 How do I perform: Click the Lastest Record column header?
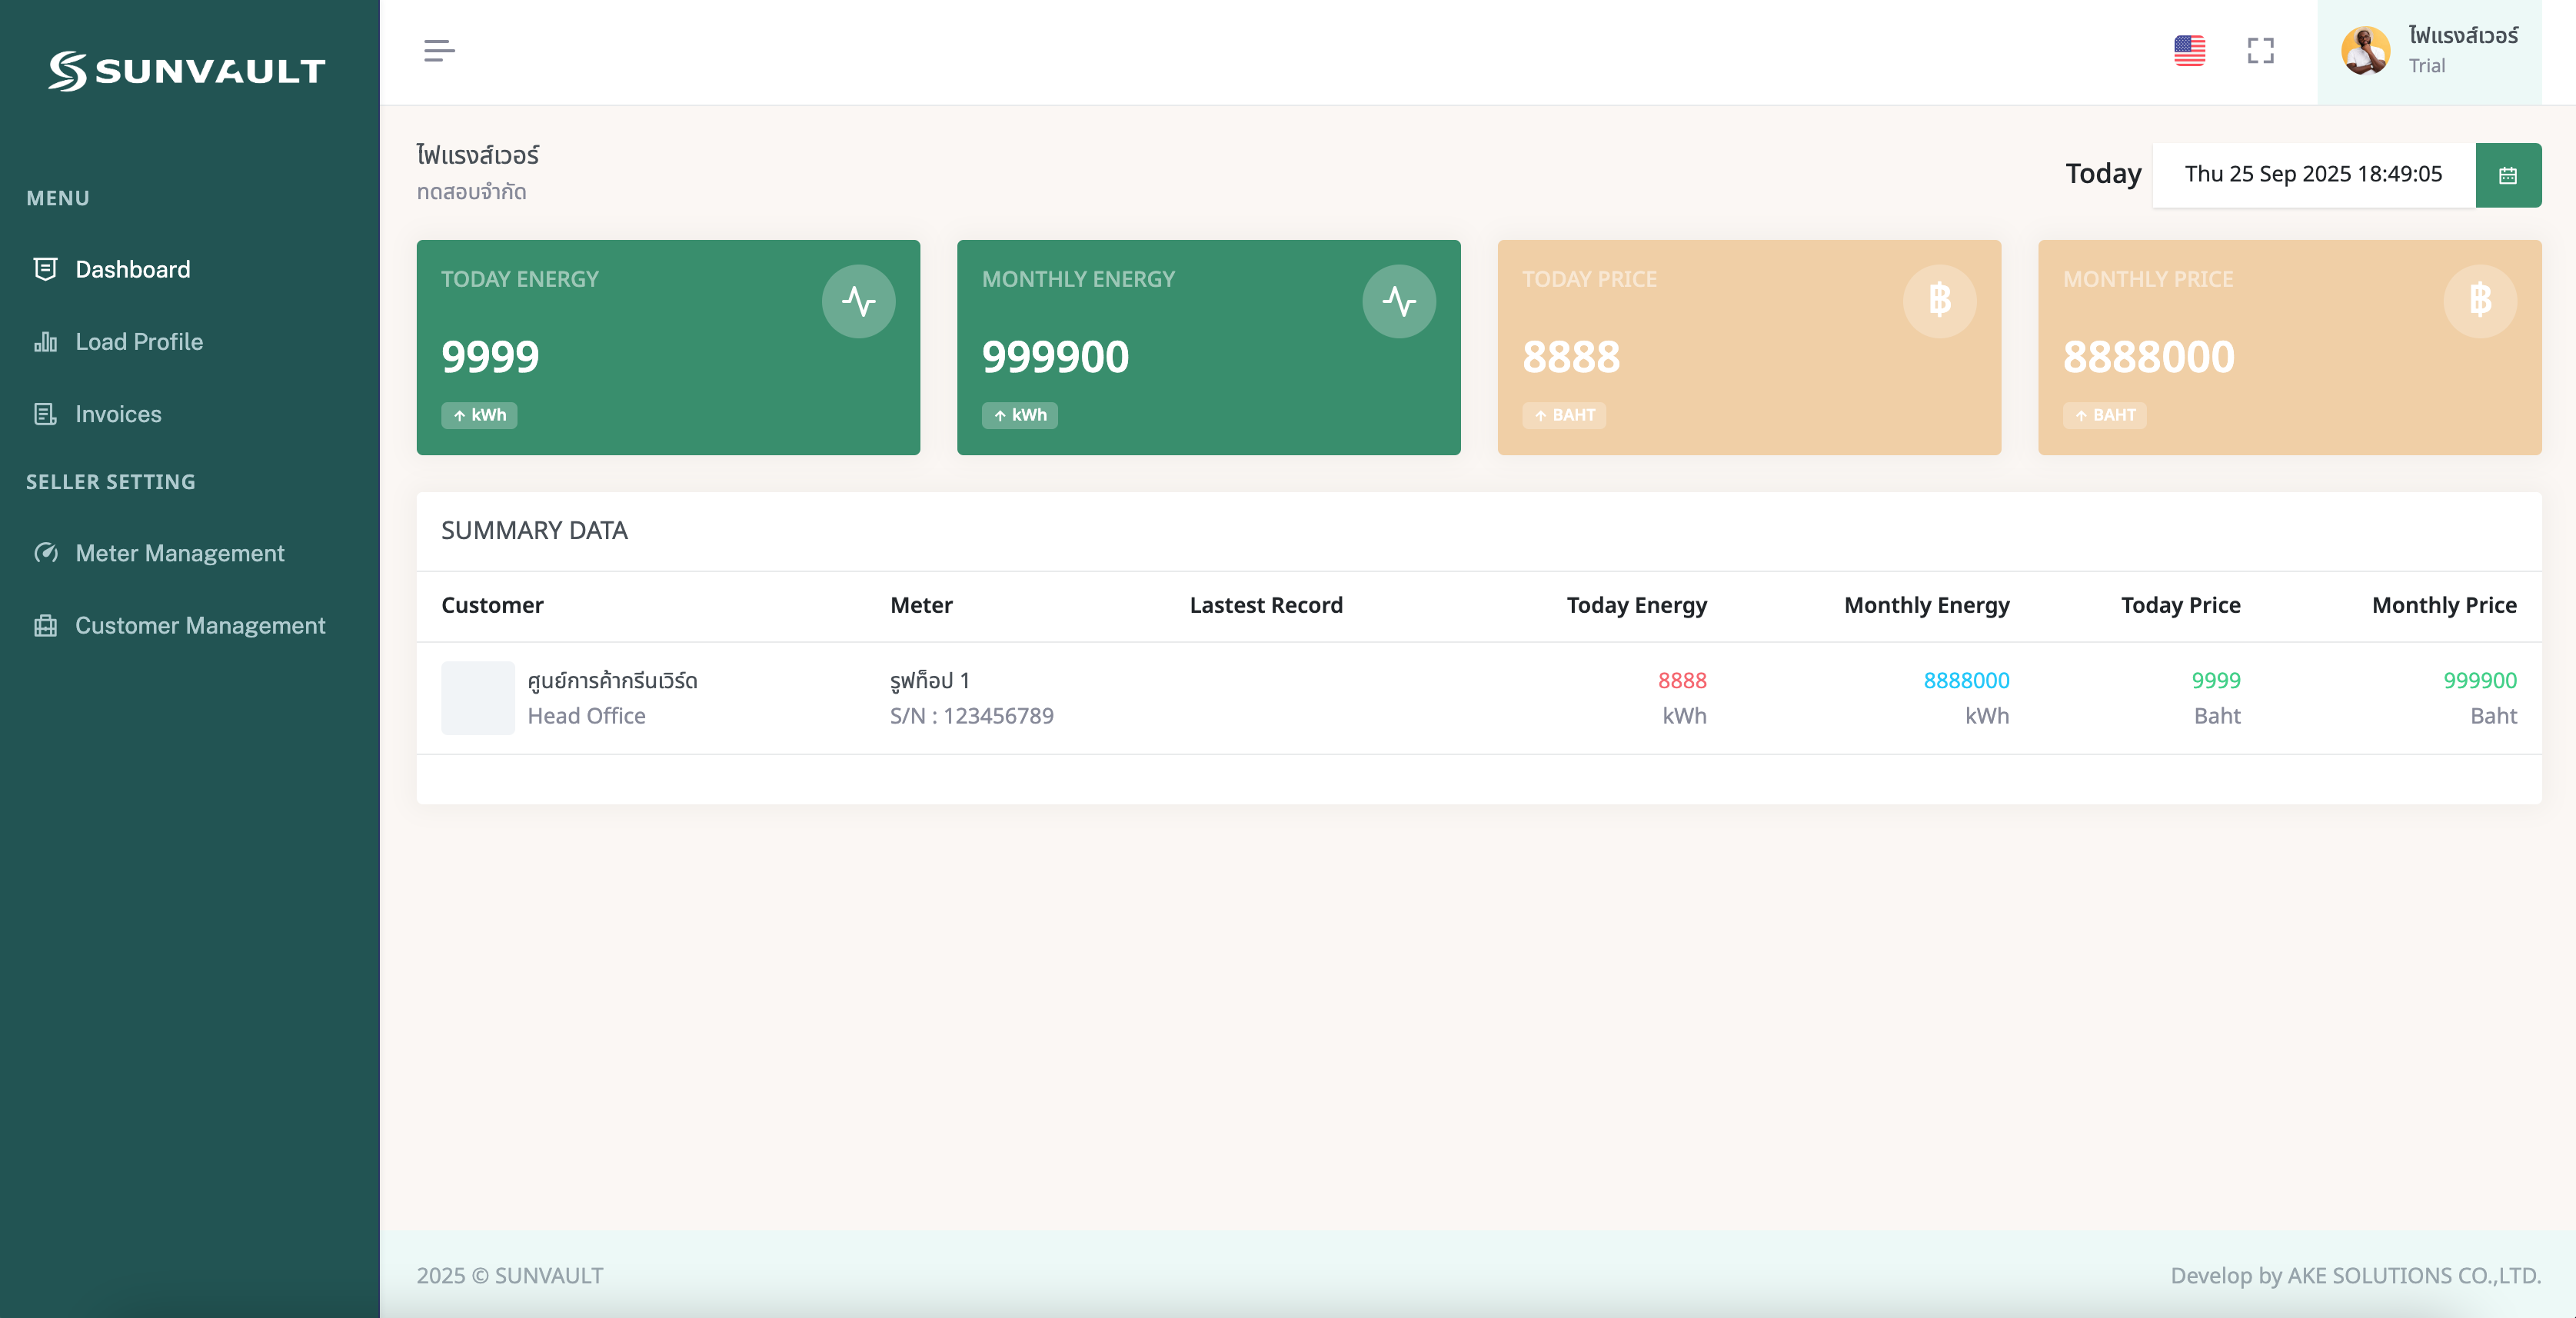tap(1266, 605)
